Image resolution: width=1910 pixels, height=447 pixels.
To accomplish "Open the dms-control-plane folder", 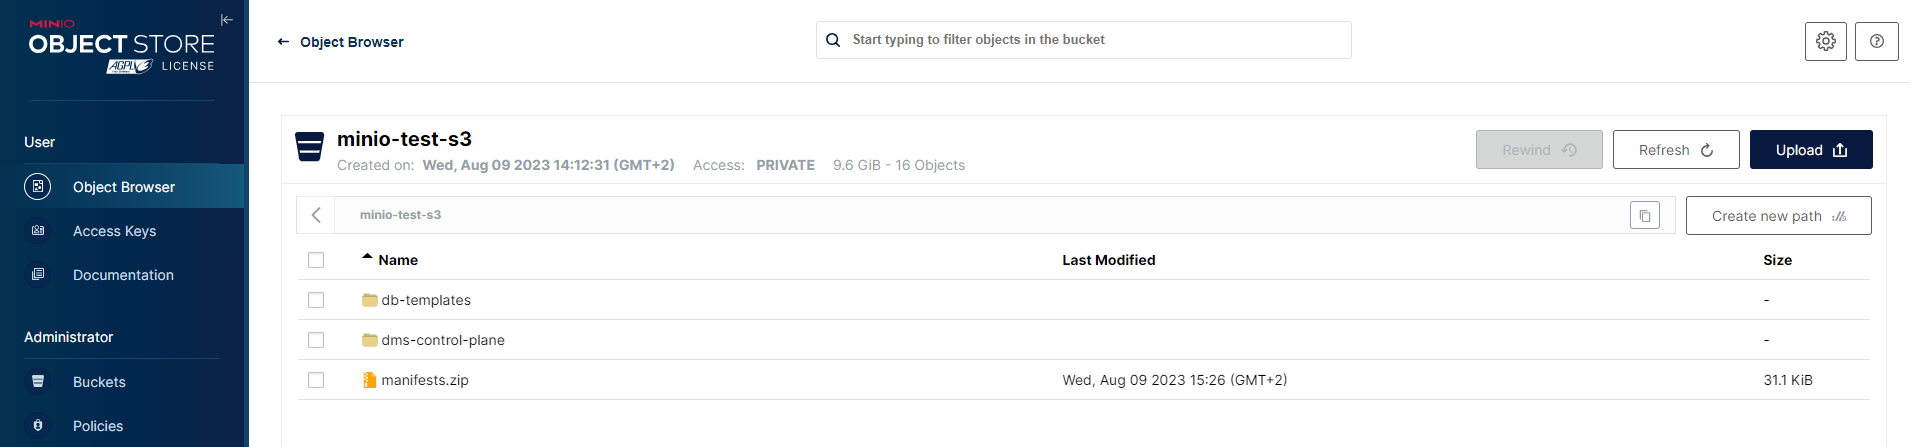I will click(x=443, y=340).
